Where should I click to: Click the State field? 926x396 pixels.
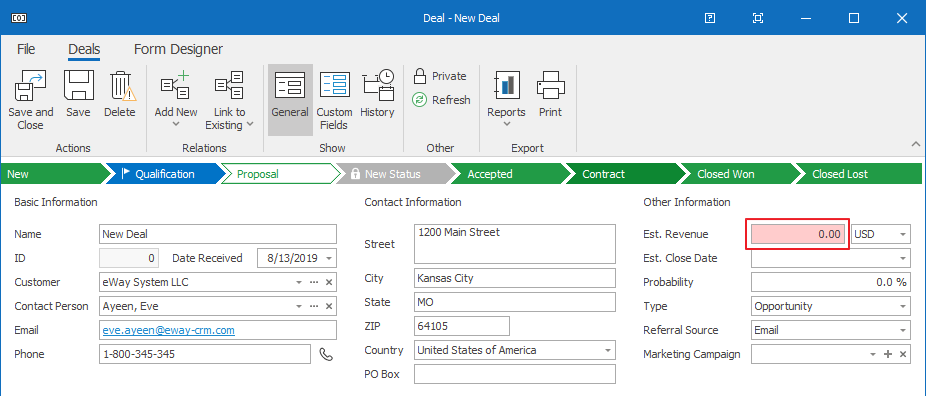point(515,302)
